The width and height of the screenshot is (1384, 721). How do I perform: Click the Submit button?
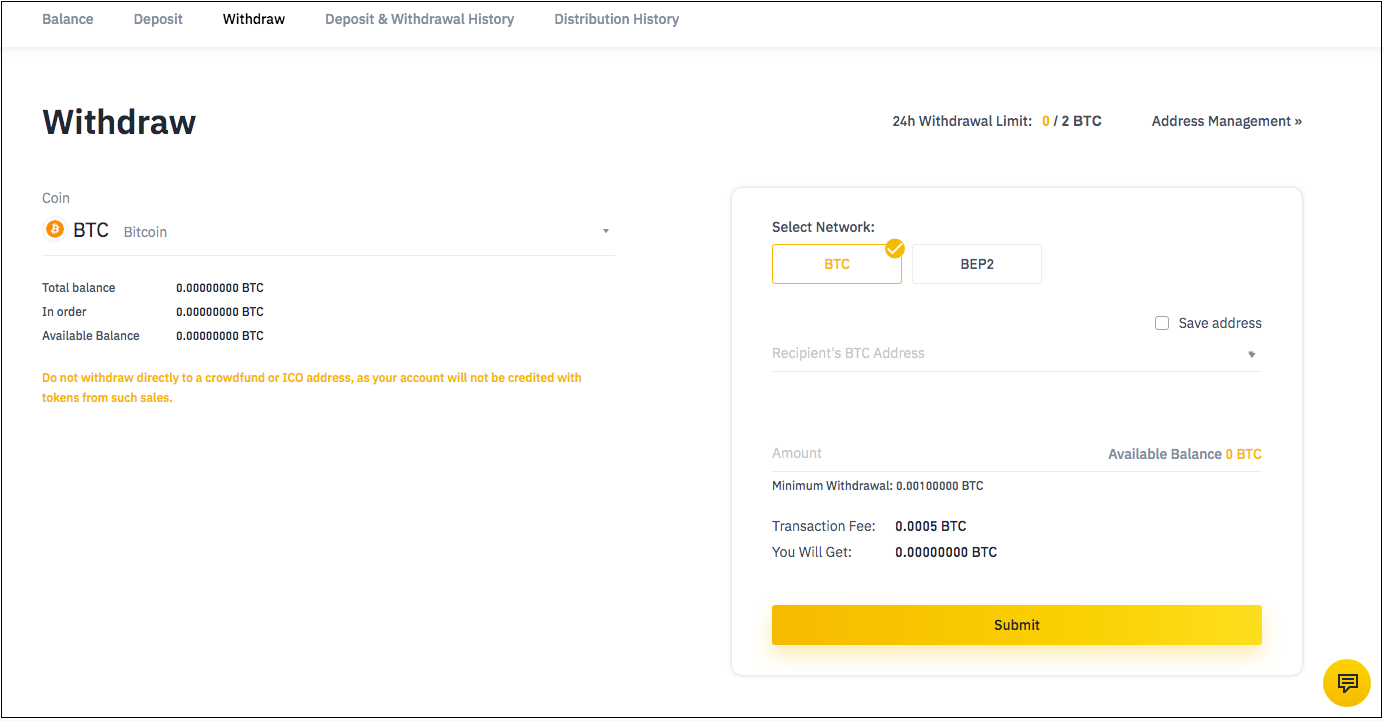[x=1017, y=625]
